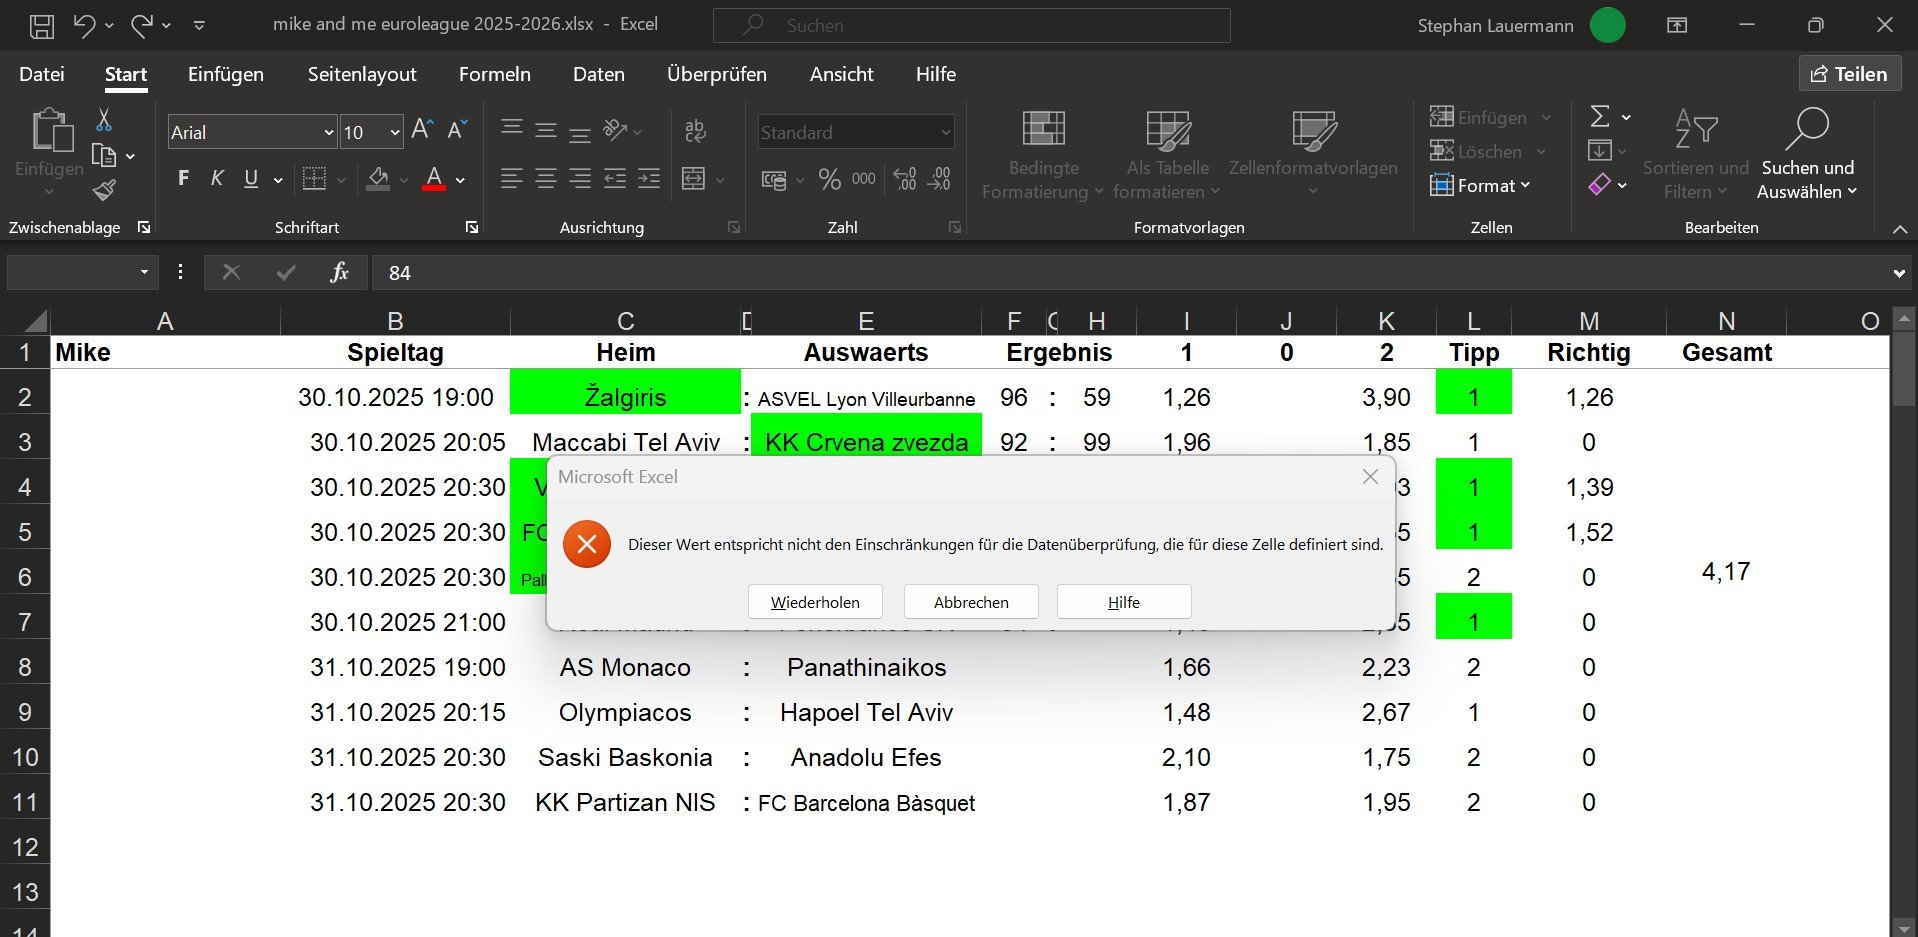Click the accounting number format icon
The image size is (1918, 937).
pos(775,180)
